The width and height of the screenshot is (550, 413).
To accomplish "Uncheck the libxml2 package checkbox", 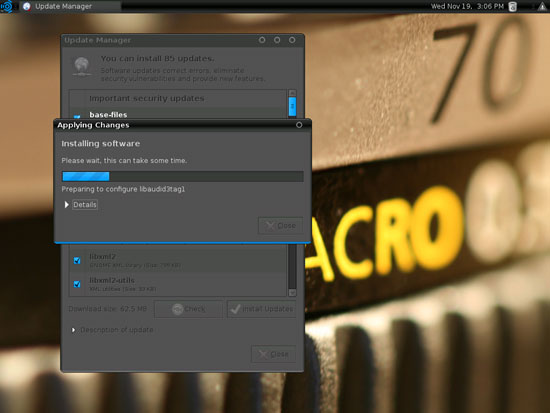I will 77,260.
